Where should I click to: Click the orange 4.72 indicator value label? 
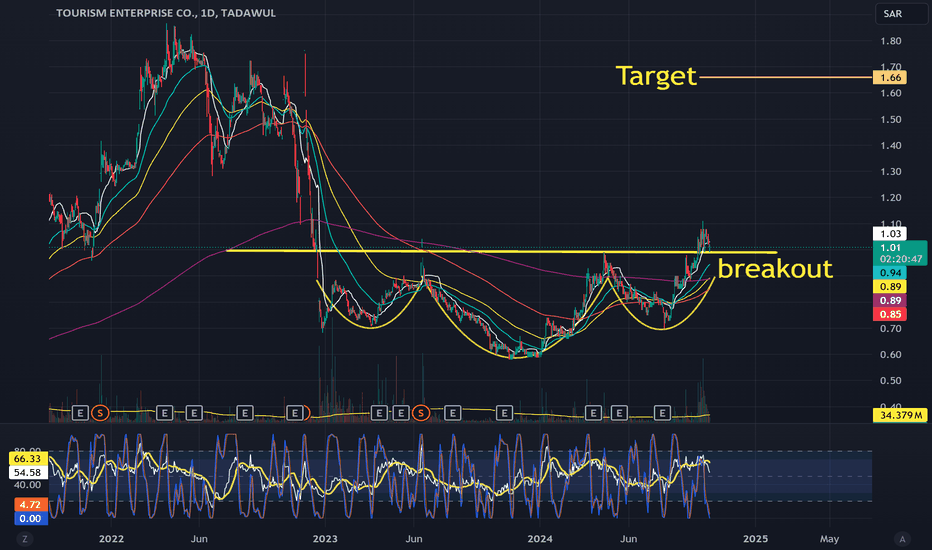[30, 505]
